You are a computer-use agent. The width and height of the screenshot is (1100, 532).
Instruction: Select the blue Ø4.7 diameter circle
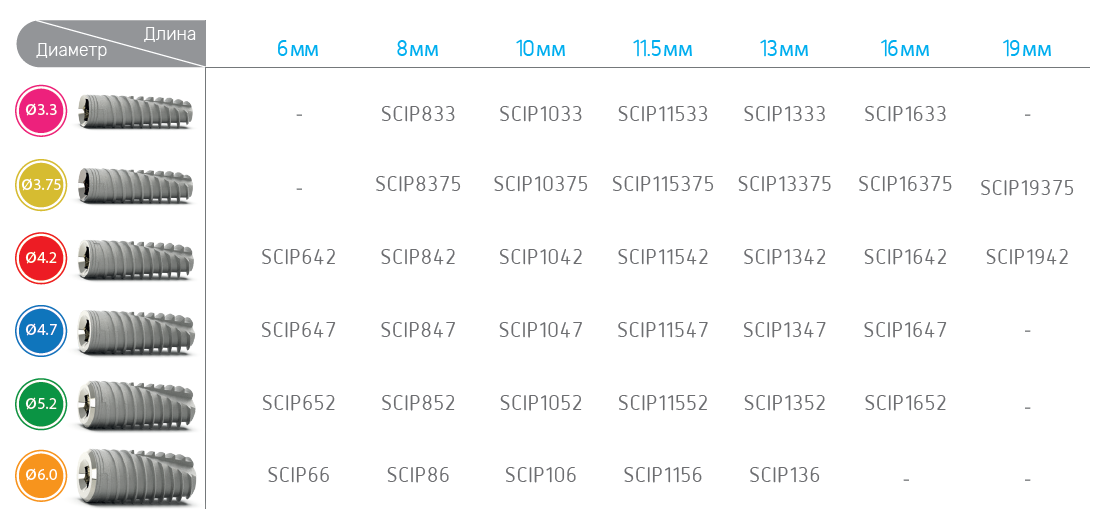point(41,330)
